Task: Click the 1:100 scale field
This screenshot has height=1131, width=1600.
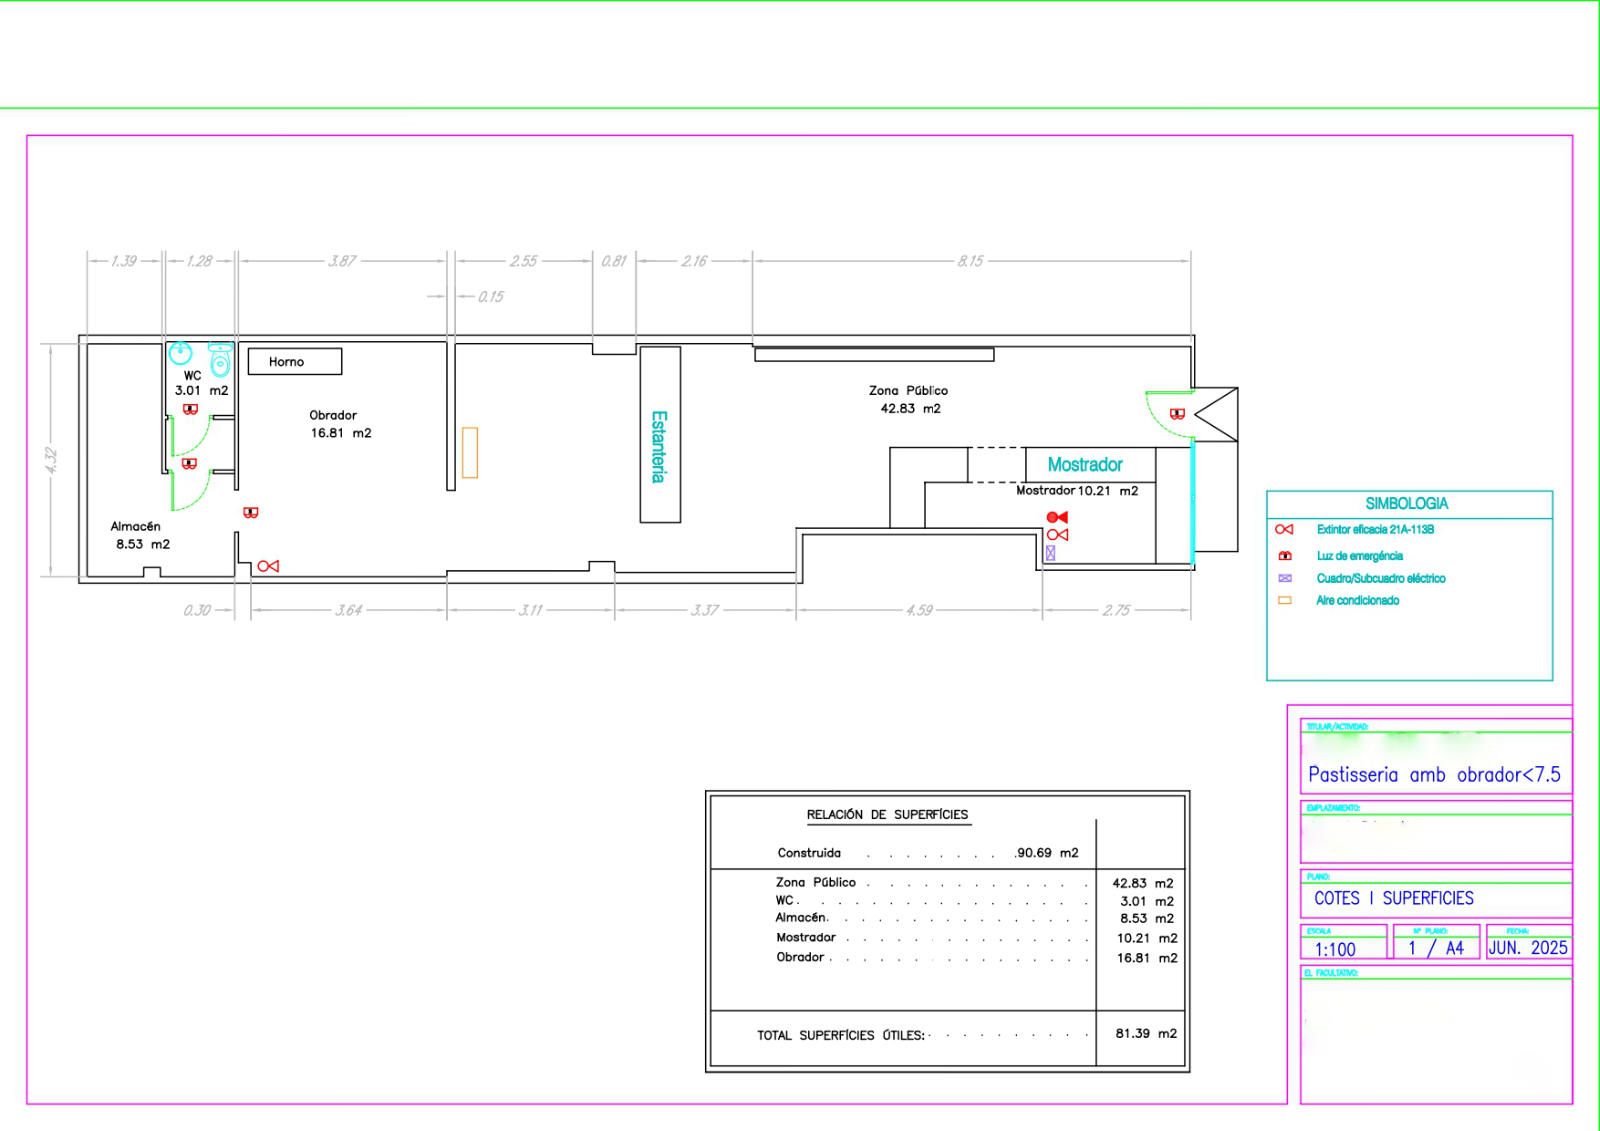Action: click(x=1335, y=949)
